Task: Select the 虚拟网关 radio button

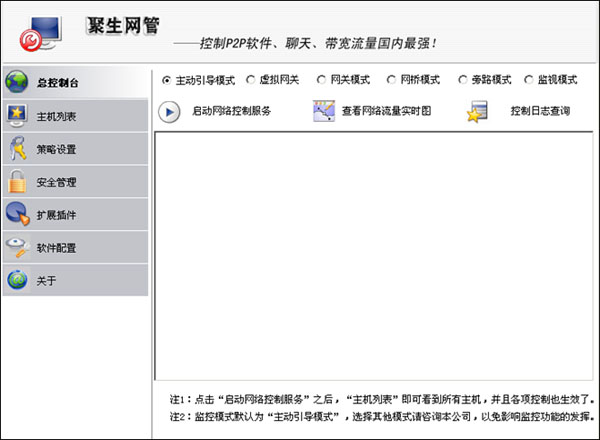Action: pyautogui.click(x=251, y=80)
